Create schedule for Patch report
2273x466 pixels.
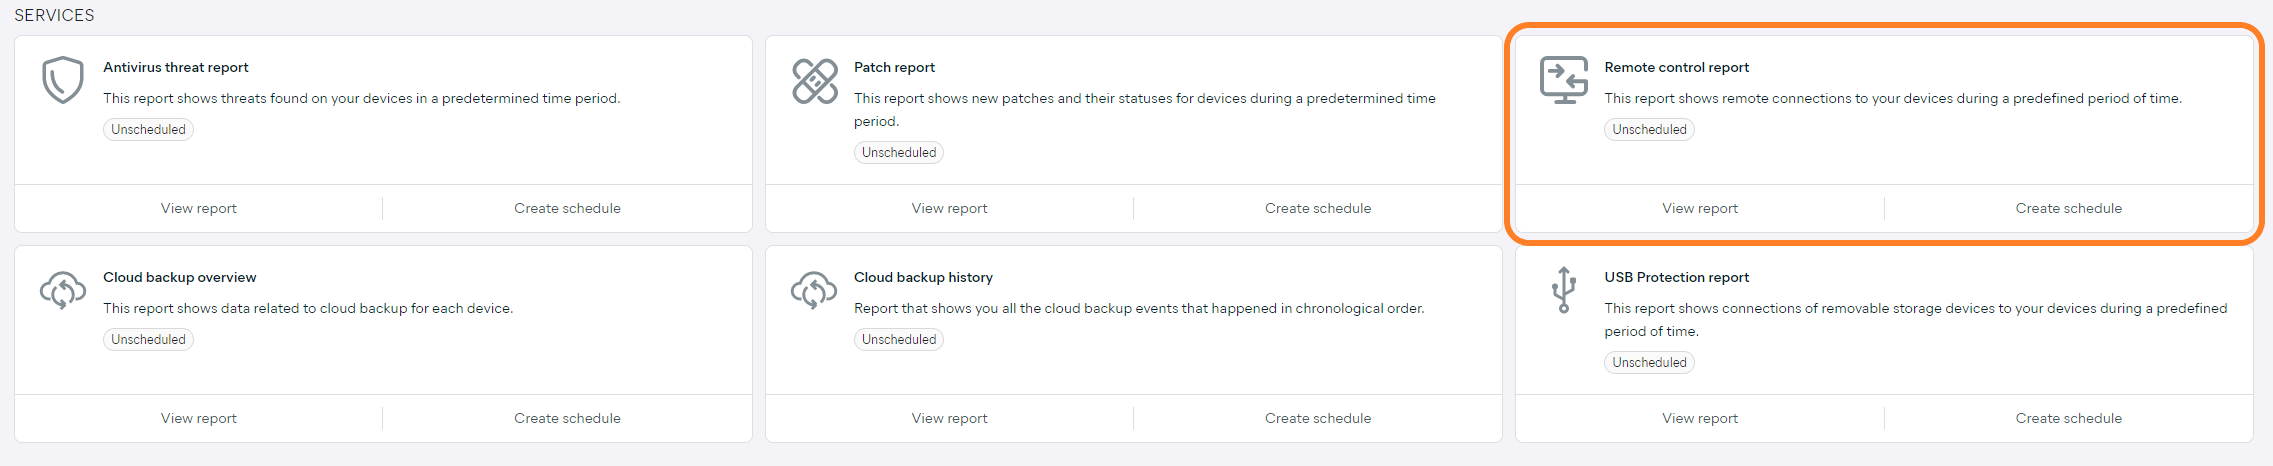(x=1317, y=208)
